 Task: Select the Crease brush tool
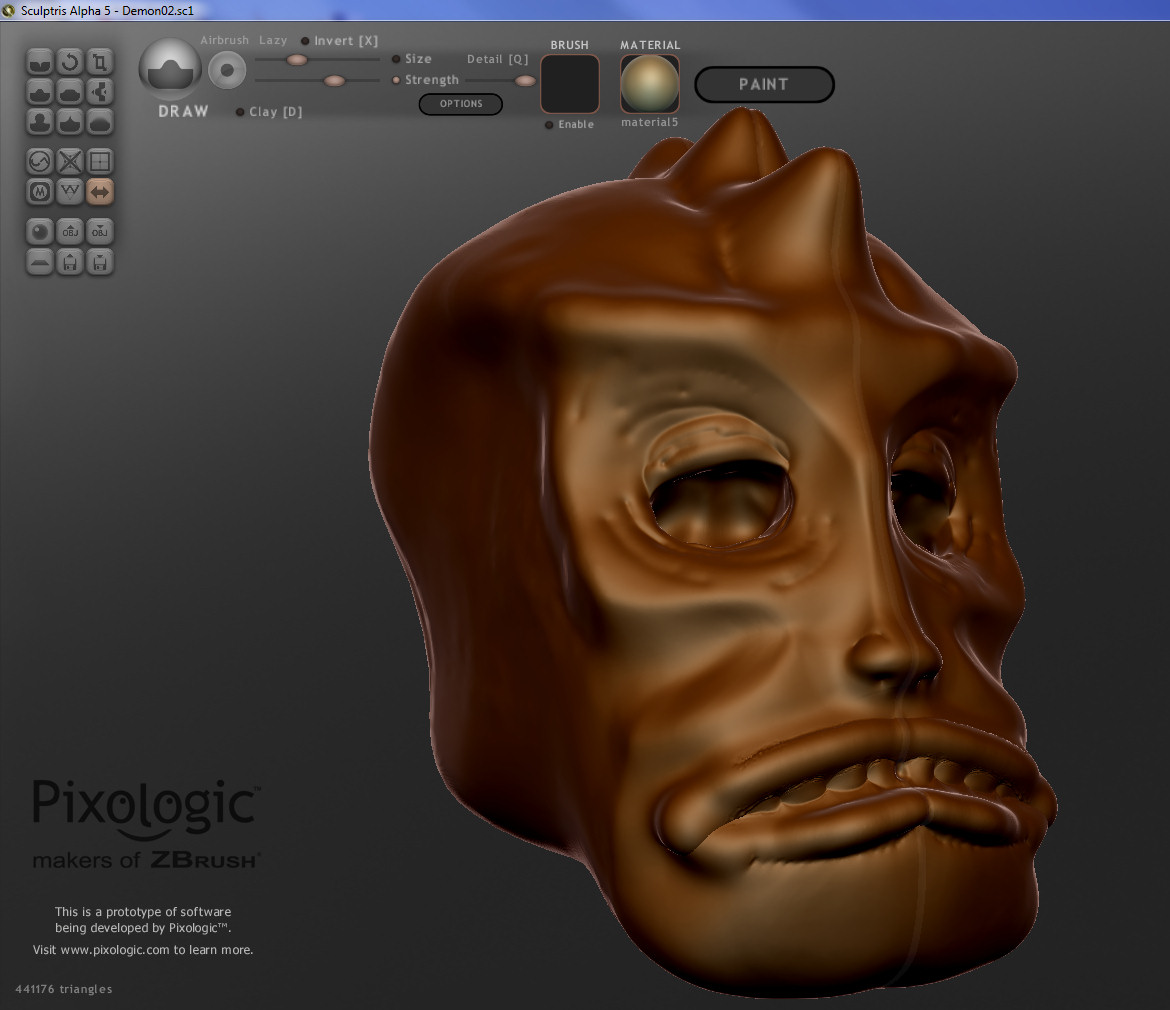coord(41,62)
